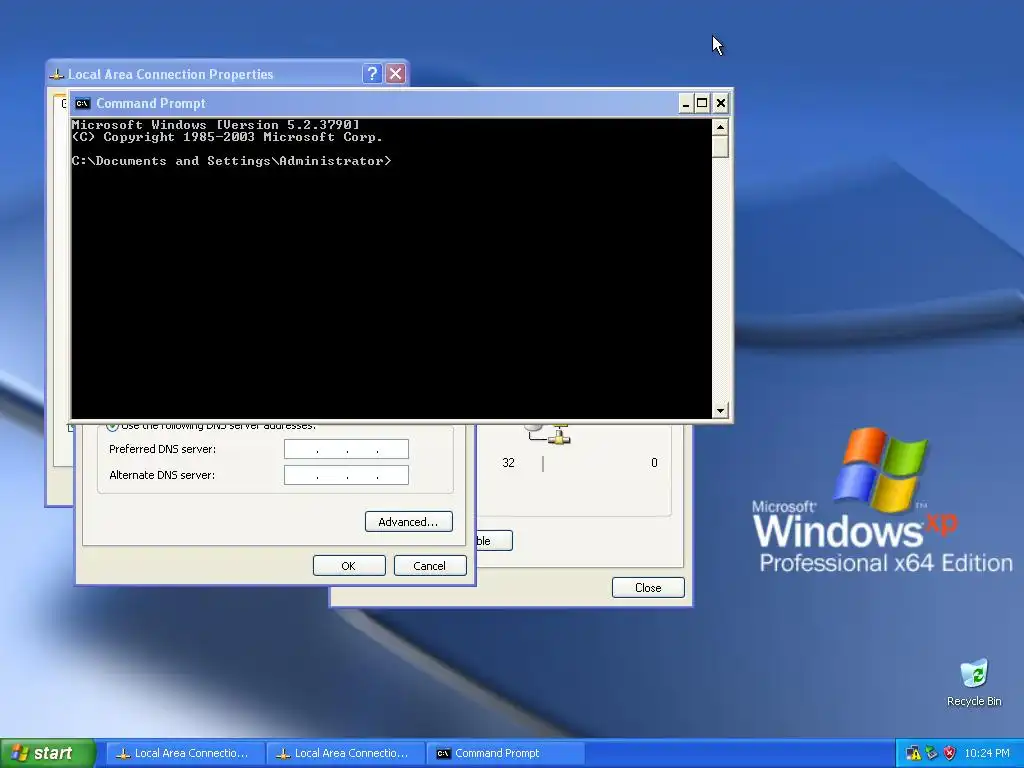Screen dimensions: 1024x768
Task: Maximize the Command Prompt window
Action: (x=702, y=103)
